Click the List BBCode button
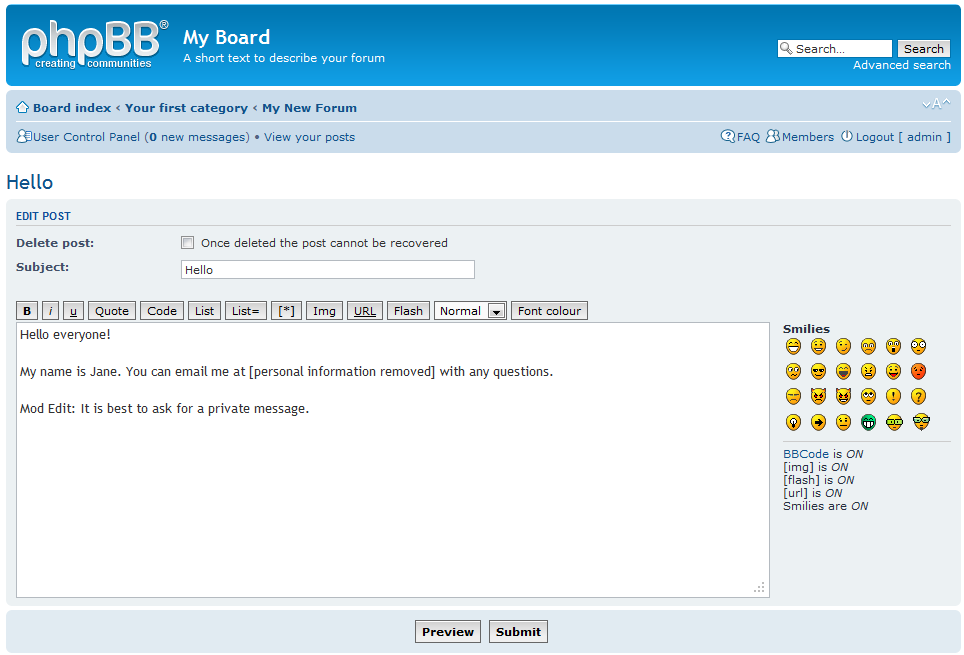964x655 pixels. [205, 311]
